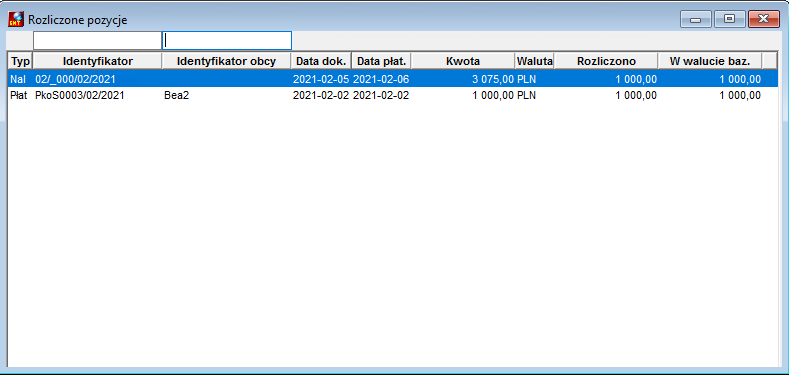The height and width of the screenshot is (376, 790).
Task: Click the Płat type cell
Action: (x=18, y=95)
